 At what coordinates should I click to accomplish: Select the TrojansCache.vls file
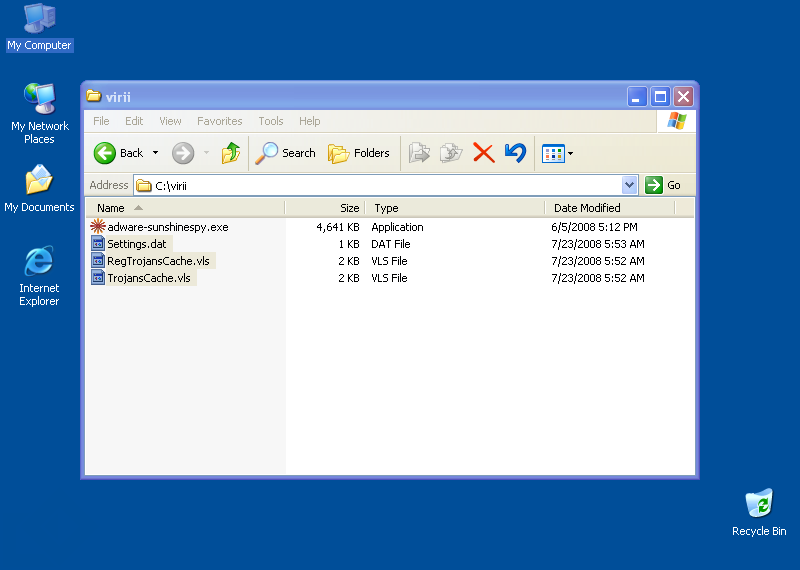(148, 278)
